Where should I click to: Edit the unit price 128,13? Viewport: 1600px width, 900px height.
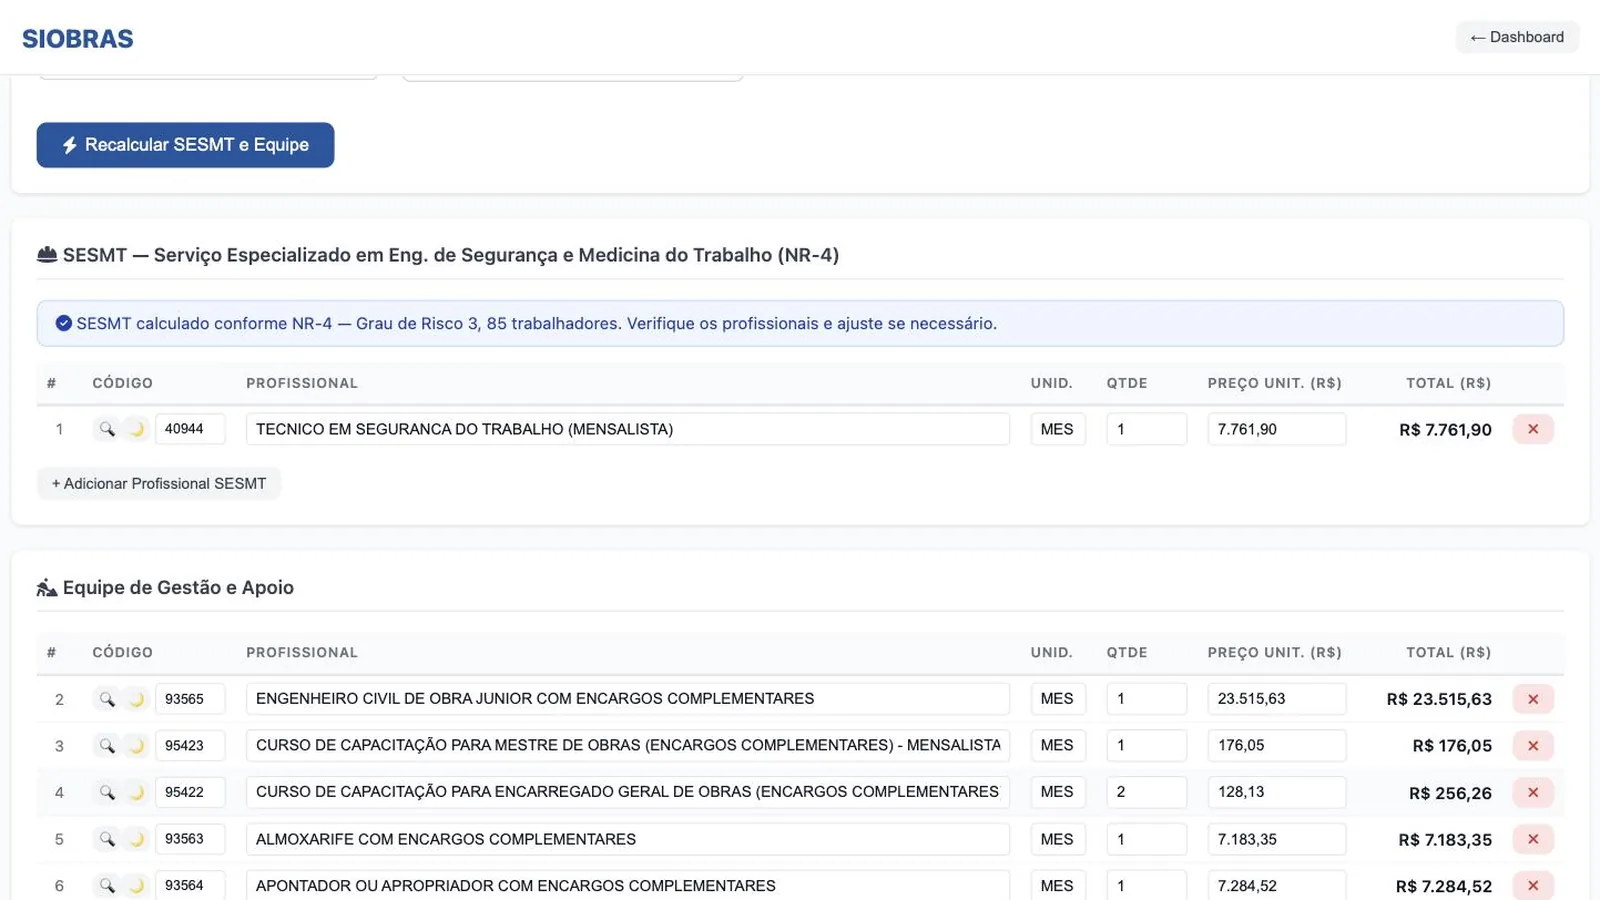pyautogui.click(x=1276, y=792)
